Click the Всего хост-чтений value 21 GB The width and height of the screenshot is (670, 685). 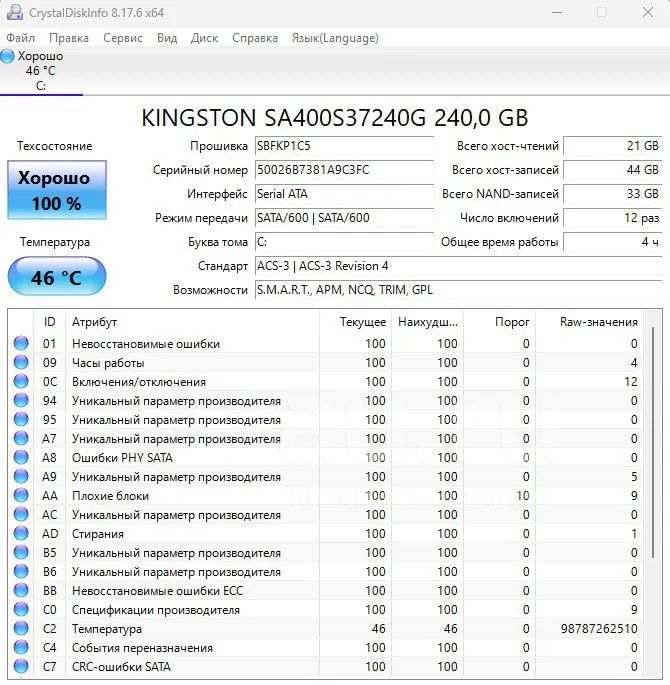(x=613, y=146)
